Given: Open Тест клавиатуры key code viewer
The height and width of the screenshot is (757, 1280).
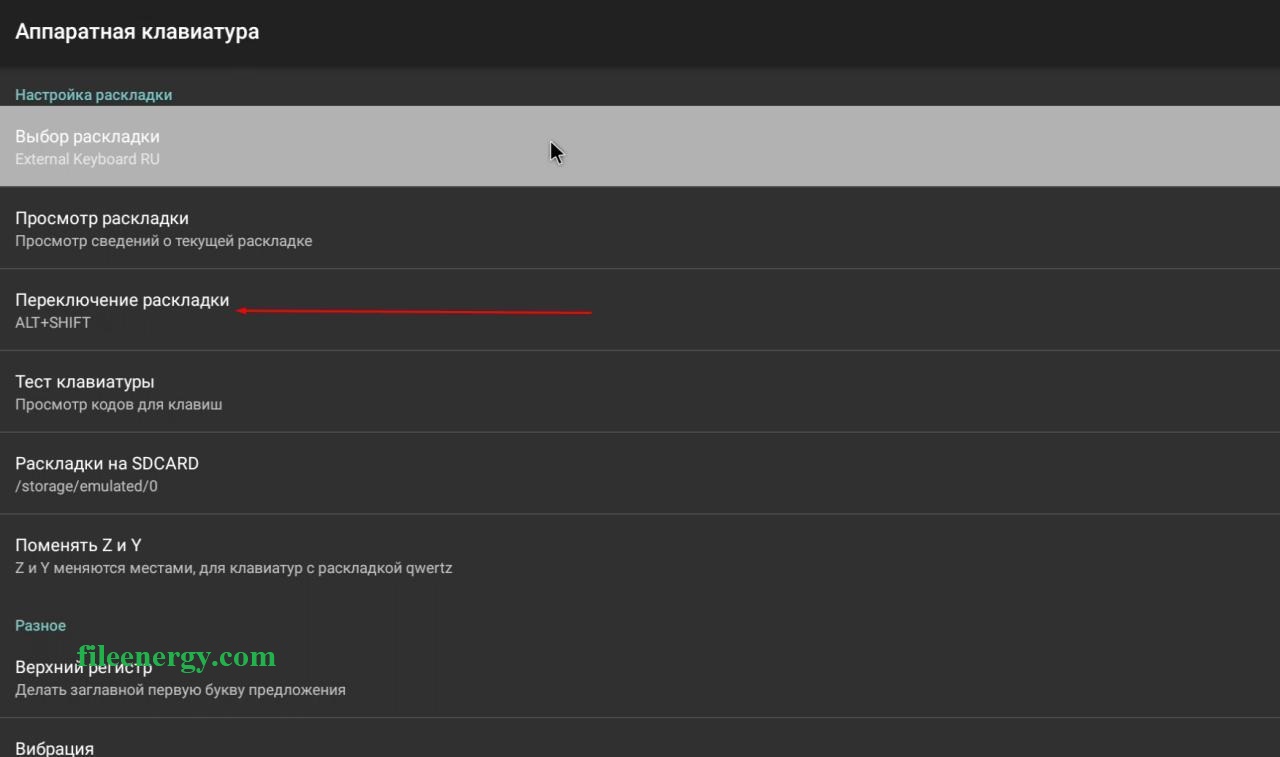Looking at the screenshot, I should 640,392.
